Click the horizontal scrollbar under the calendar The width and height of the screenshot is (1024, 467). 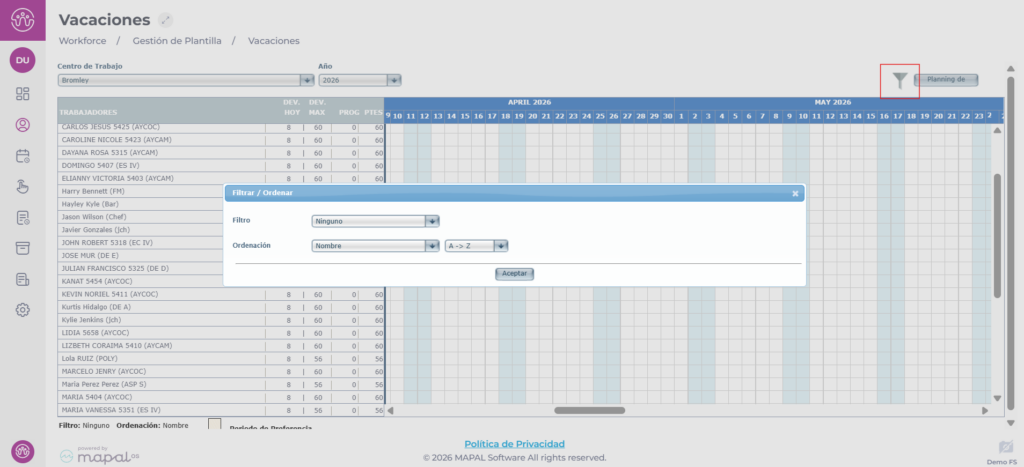tap(588, 410)
